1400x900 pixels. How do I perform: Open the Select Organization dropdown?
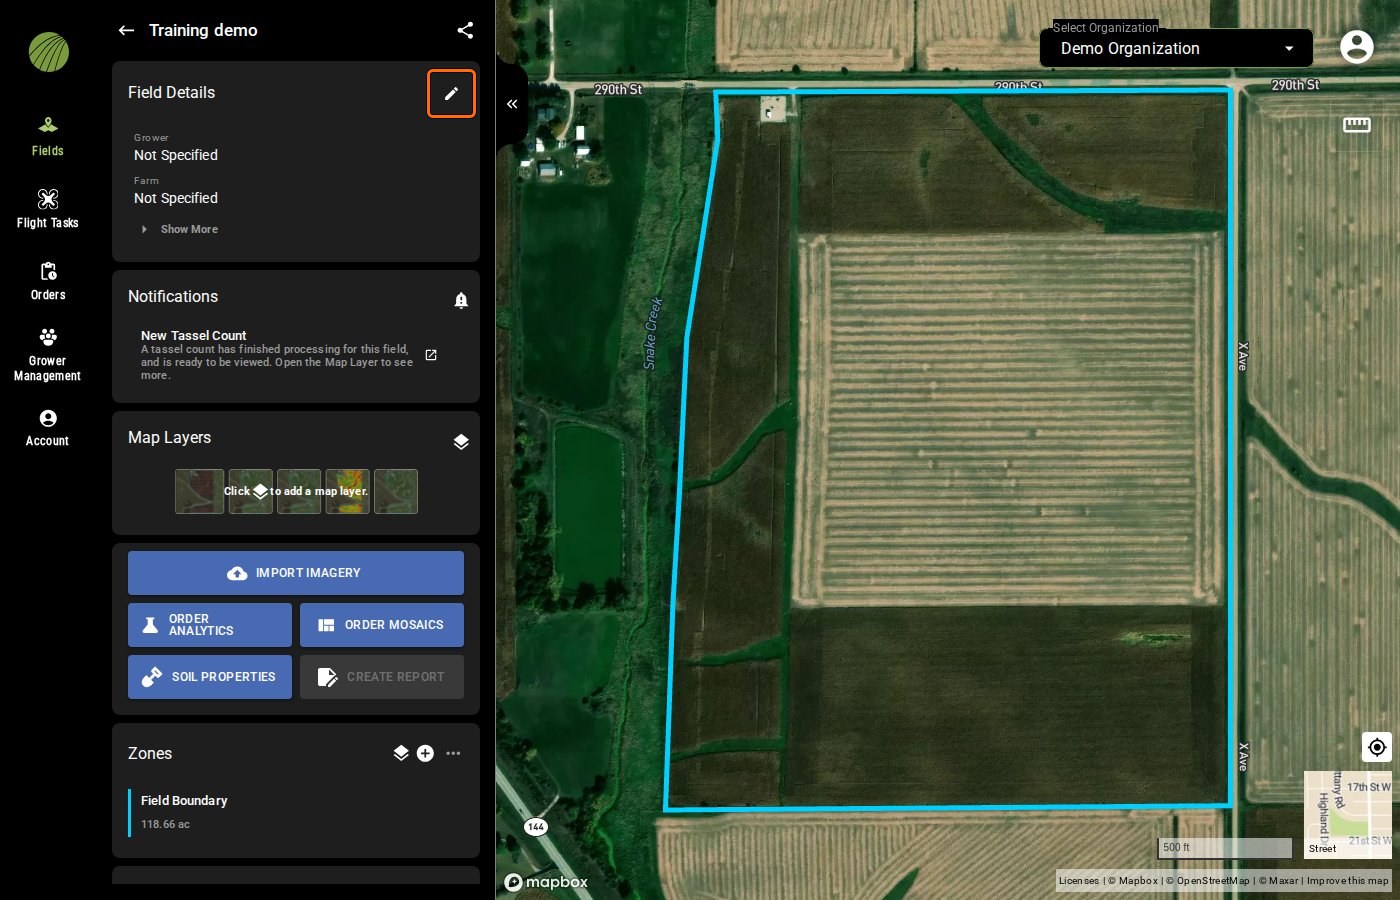click(x=1176, y=48)
